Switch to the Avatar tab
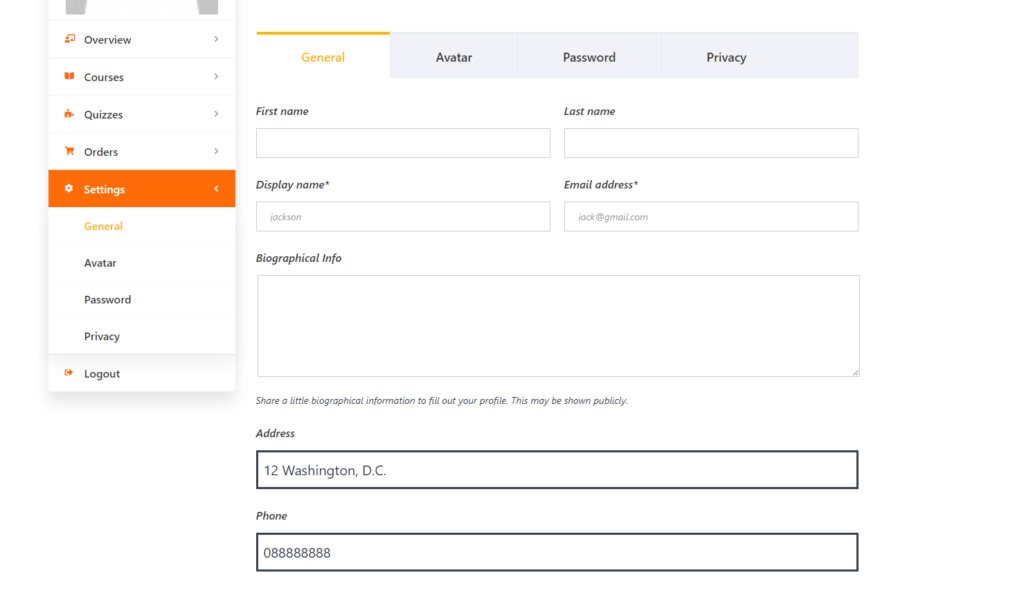Image resolution: width=1024 pixels, height=593 pixels. pos(453,57)
